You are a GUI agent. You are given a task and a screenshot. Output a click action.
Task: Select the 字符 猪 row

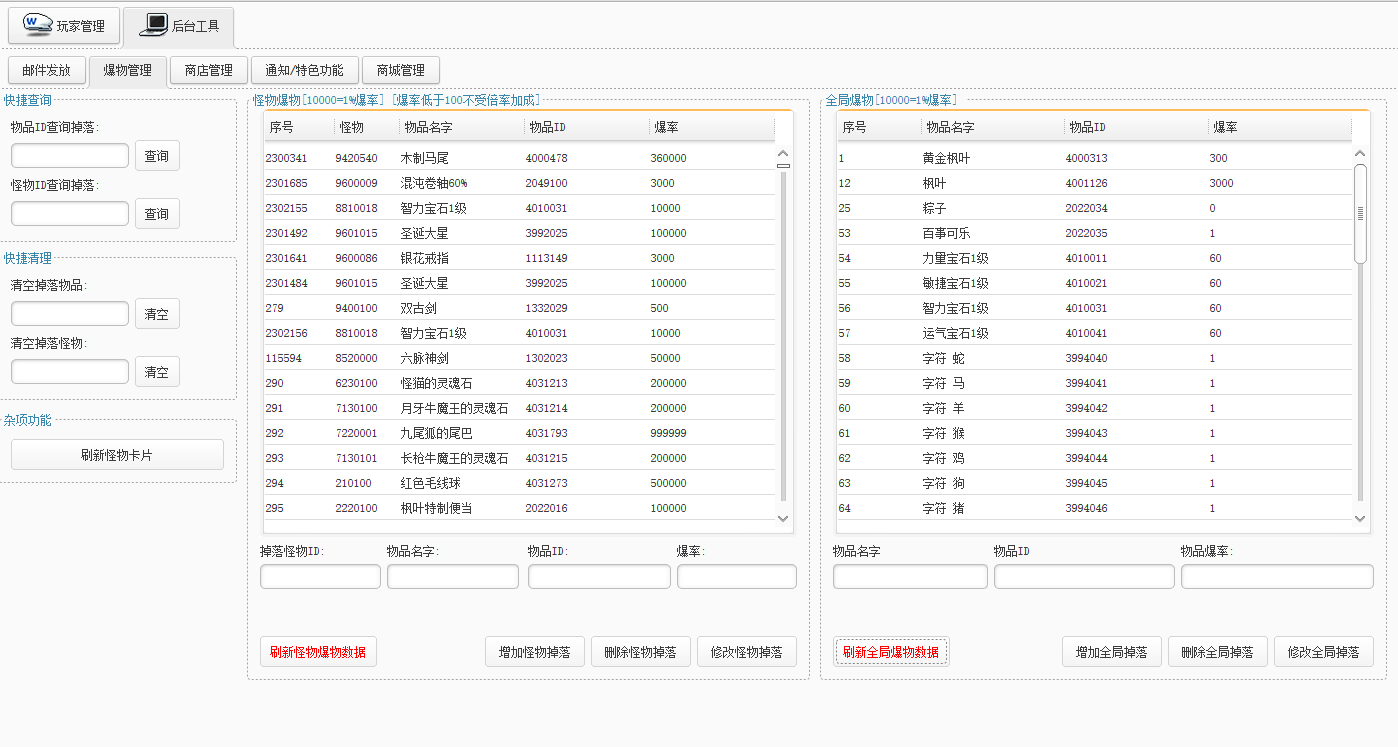pyautogui.click(x=1094, y=508)
